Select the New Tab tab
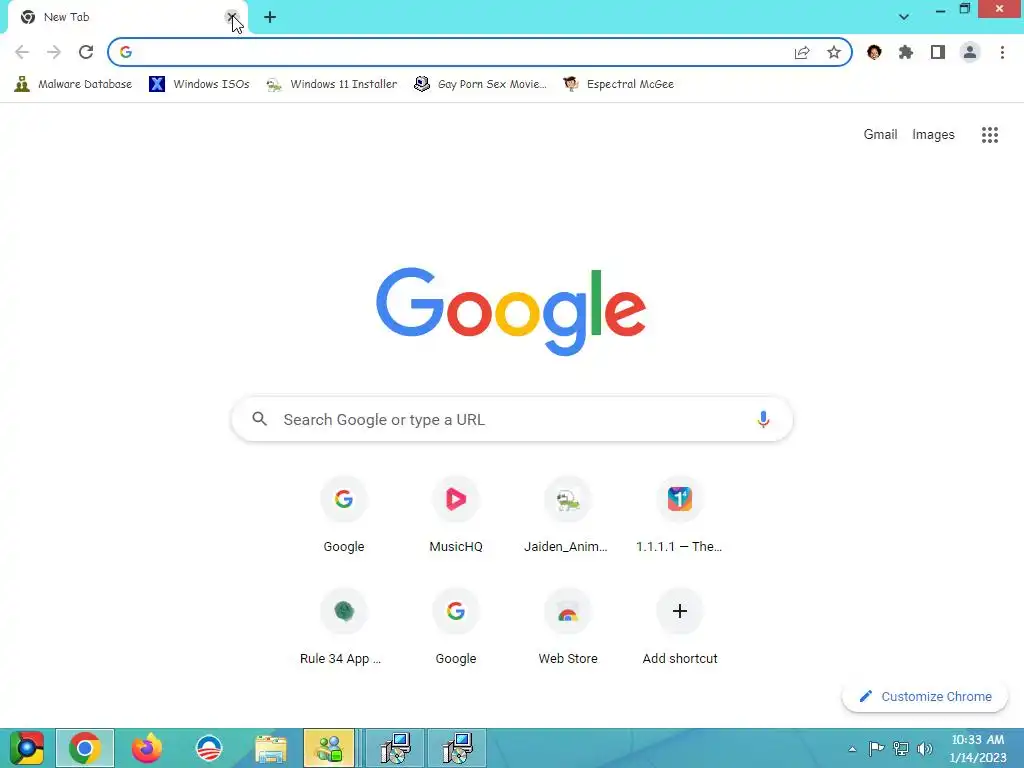 click(x=127, y=18)
